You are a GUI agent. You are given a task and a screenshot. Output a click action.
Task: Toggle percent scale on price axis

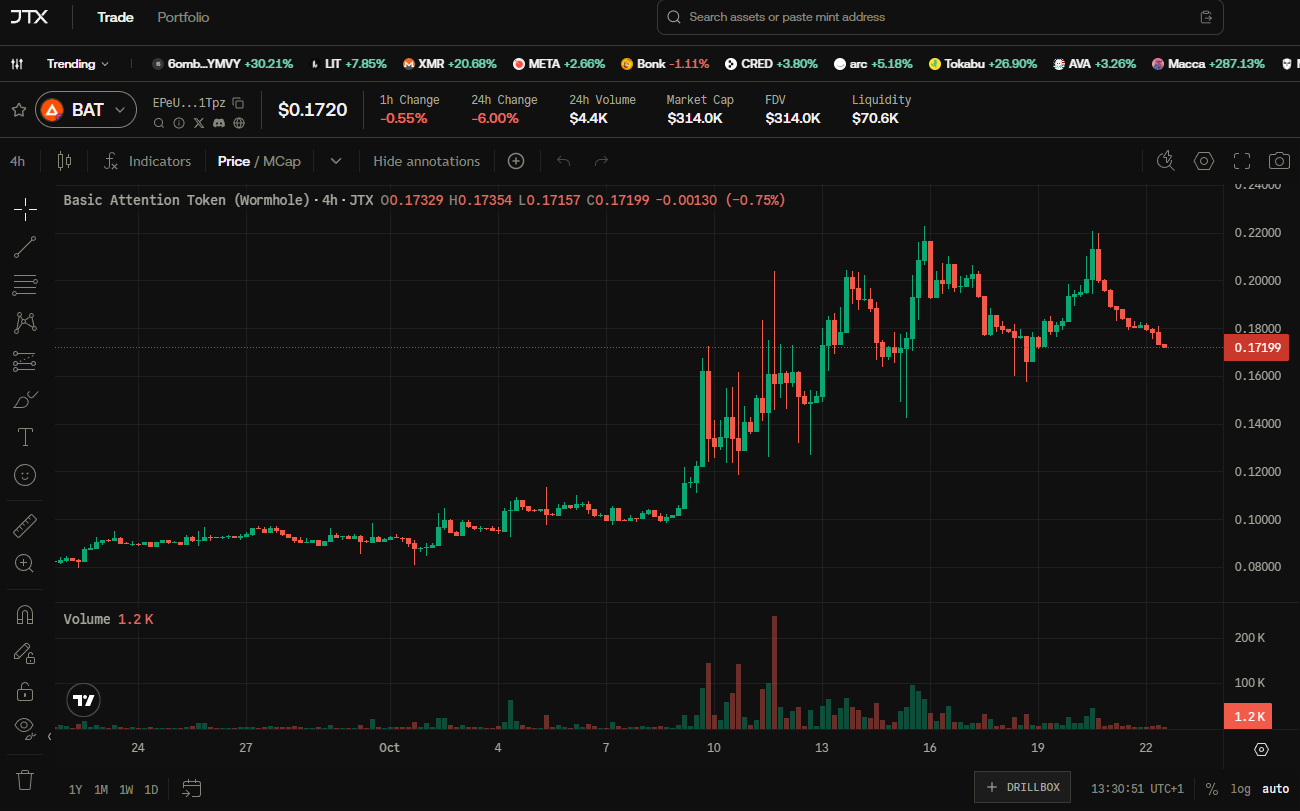pos(1211,789)
